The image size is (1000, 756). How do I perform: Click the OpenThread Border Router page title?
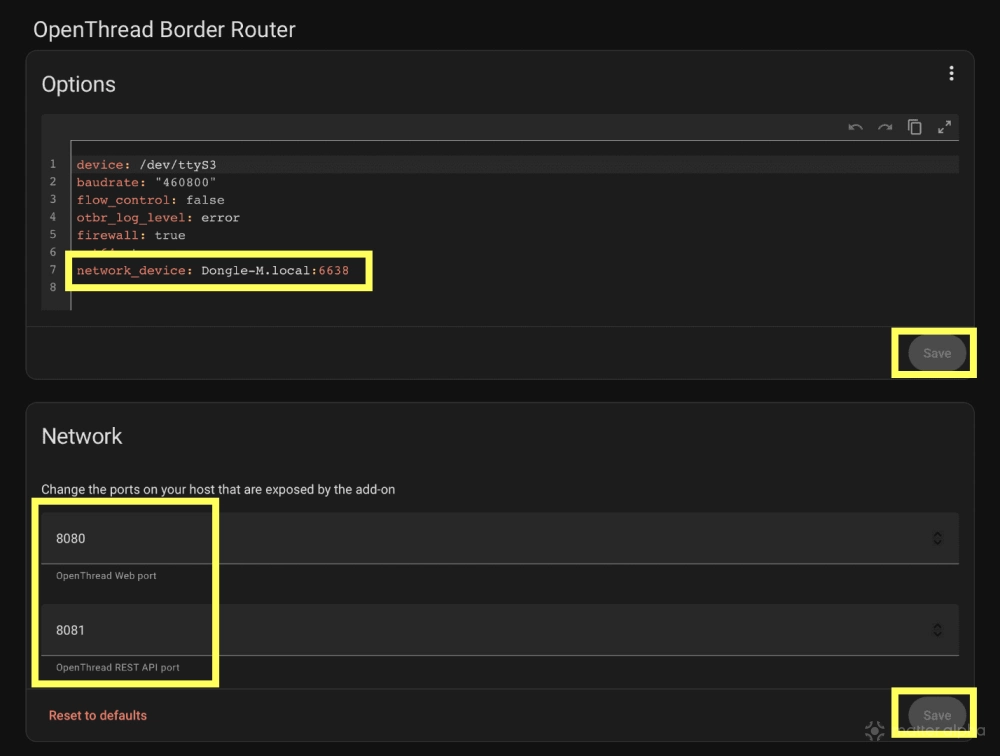point(164,29)
